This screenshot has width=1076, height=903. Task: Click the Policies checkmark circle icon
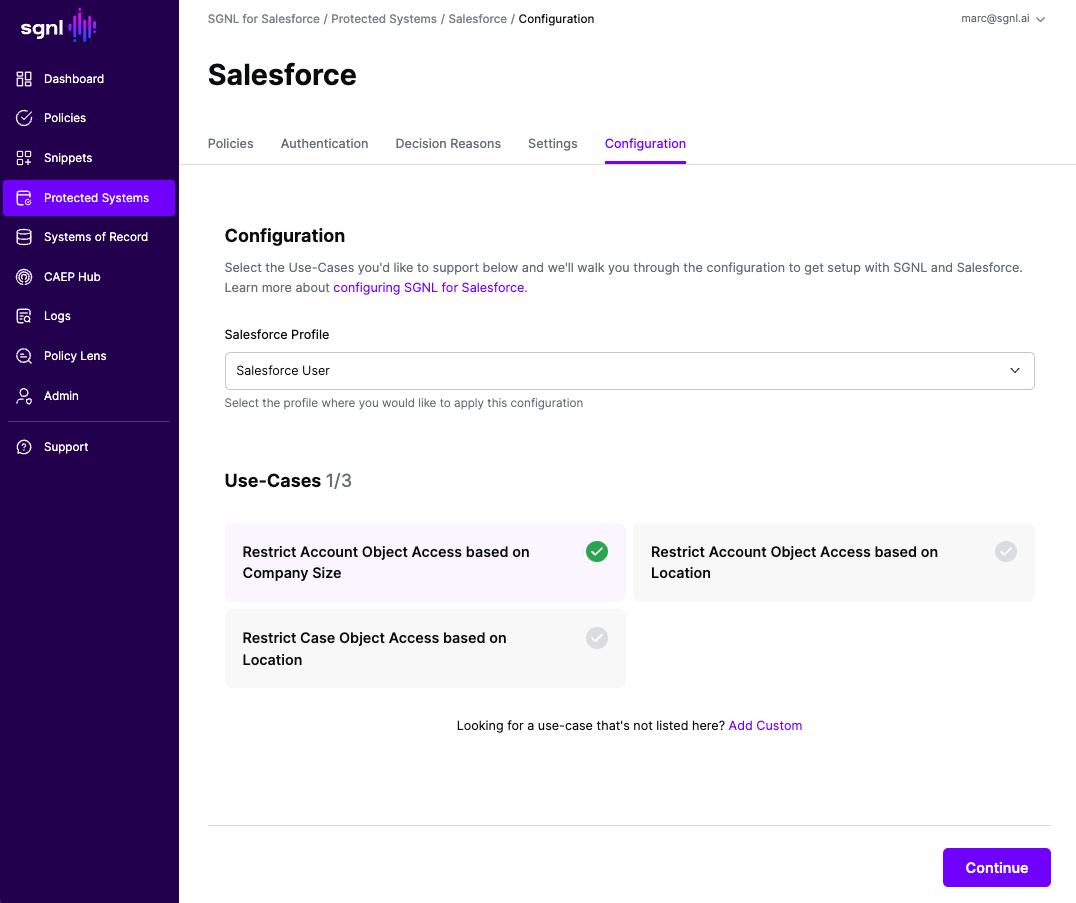(x=24, y=118)
